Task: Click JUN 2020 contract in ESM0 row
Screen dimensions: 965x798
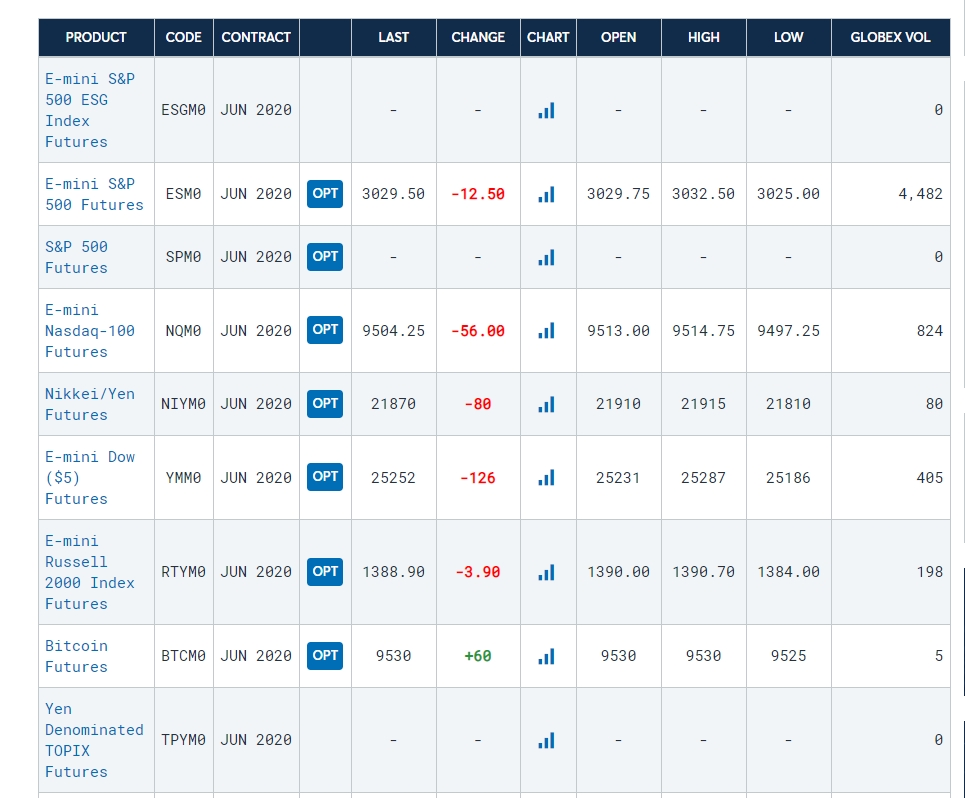Action: pyautogui.click(x=256, y=194)
